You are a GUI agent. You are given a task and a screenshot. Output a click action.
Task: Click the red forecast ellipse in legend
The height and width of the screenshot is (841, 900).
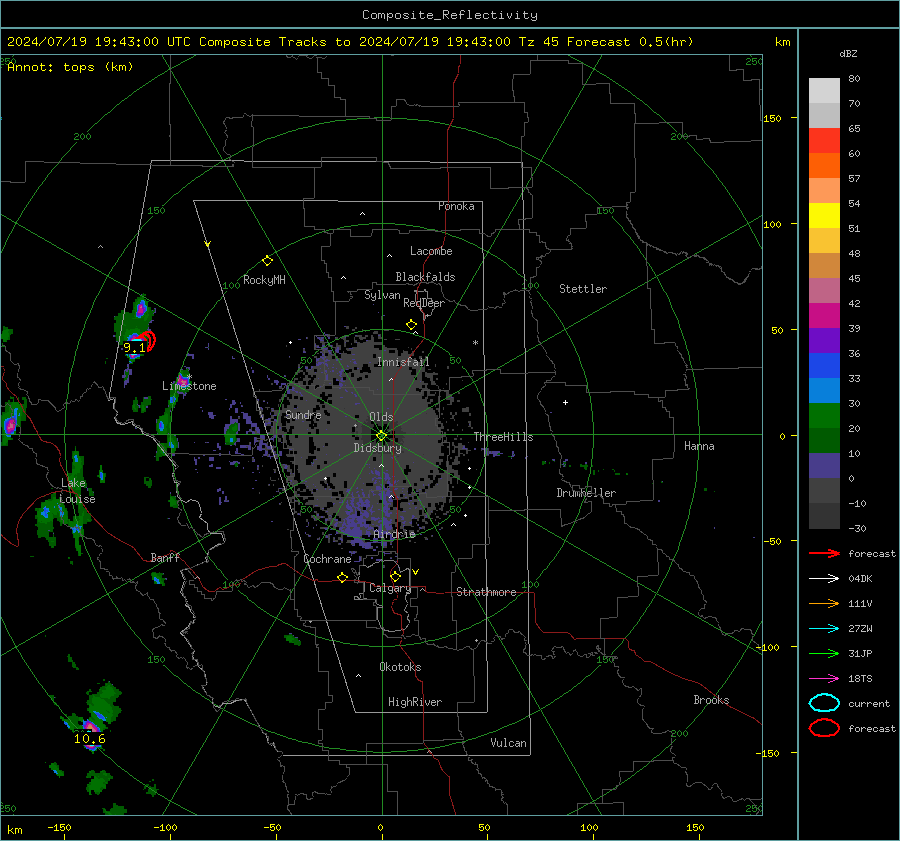point(824,728)
